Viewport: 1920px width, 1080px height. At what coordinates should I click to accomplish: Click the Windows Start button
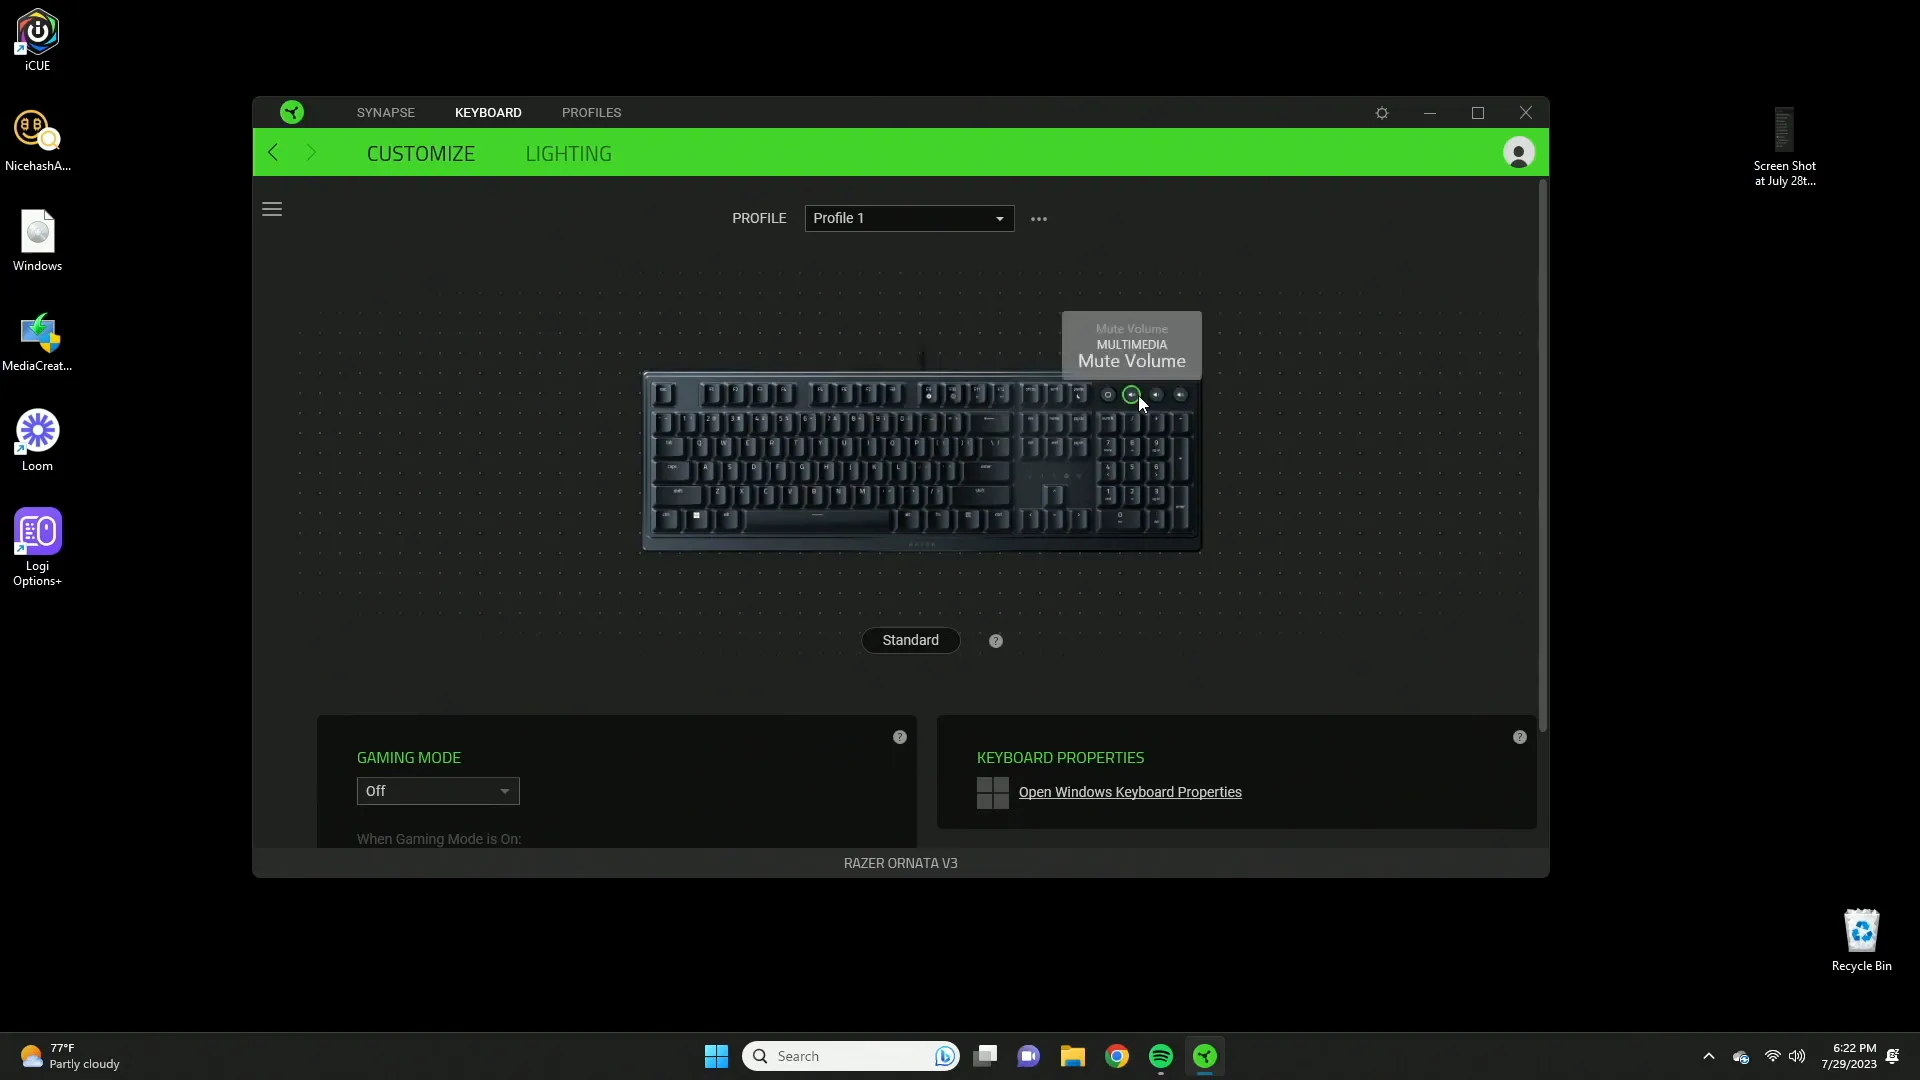[x=716, y=1057]
